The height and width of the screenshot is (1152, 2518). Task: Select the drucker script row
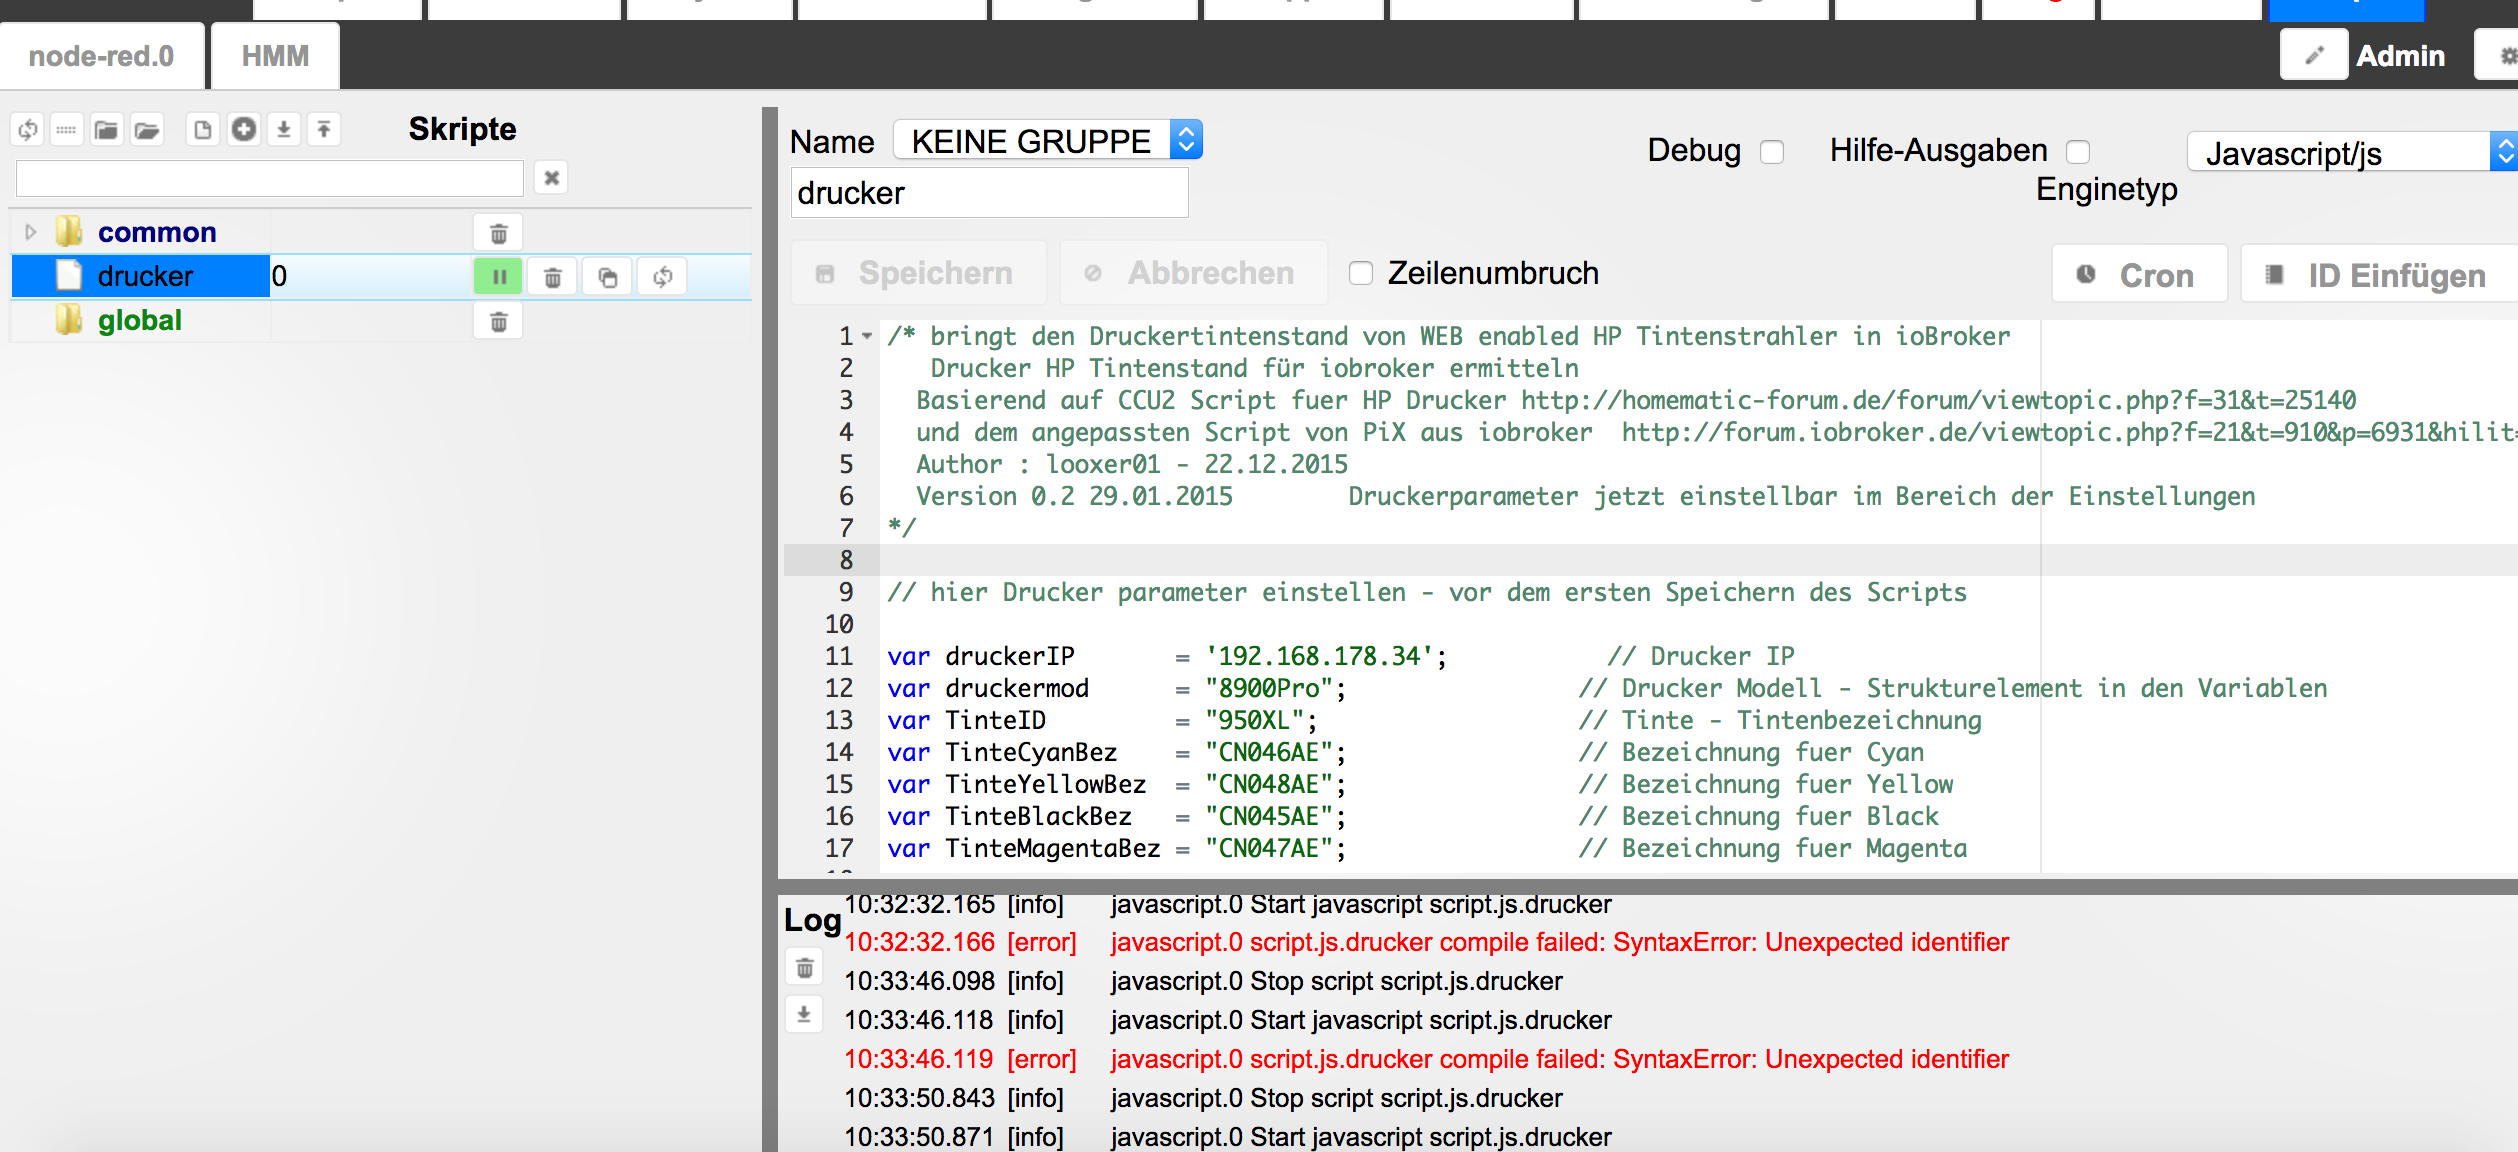point(380,276)
